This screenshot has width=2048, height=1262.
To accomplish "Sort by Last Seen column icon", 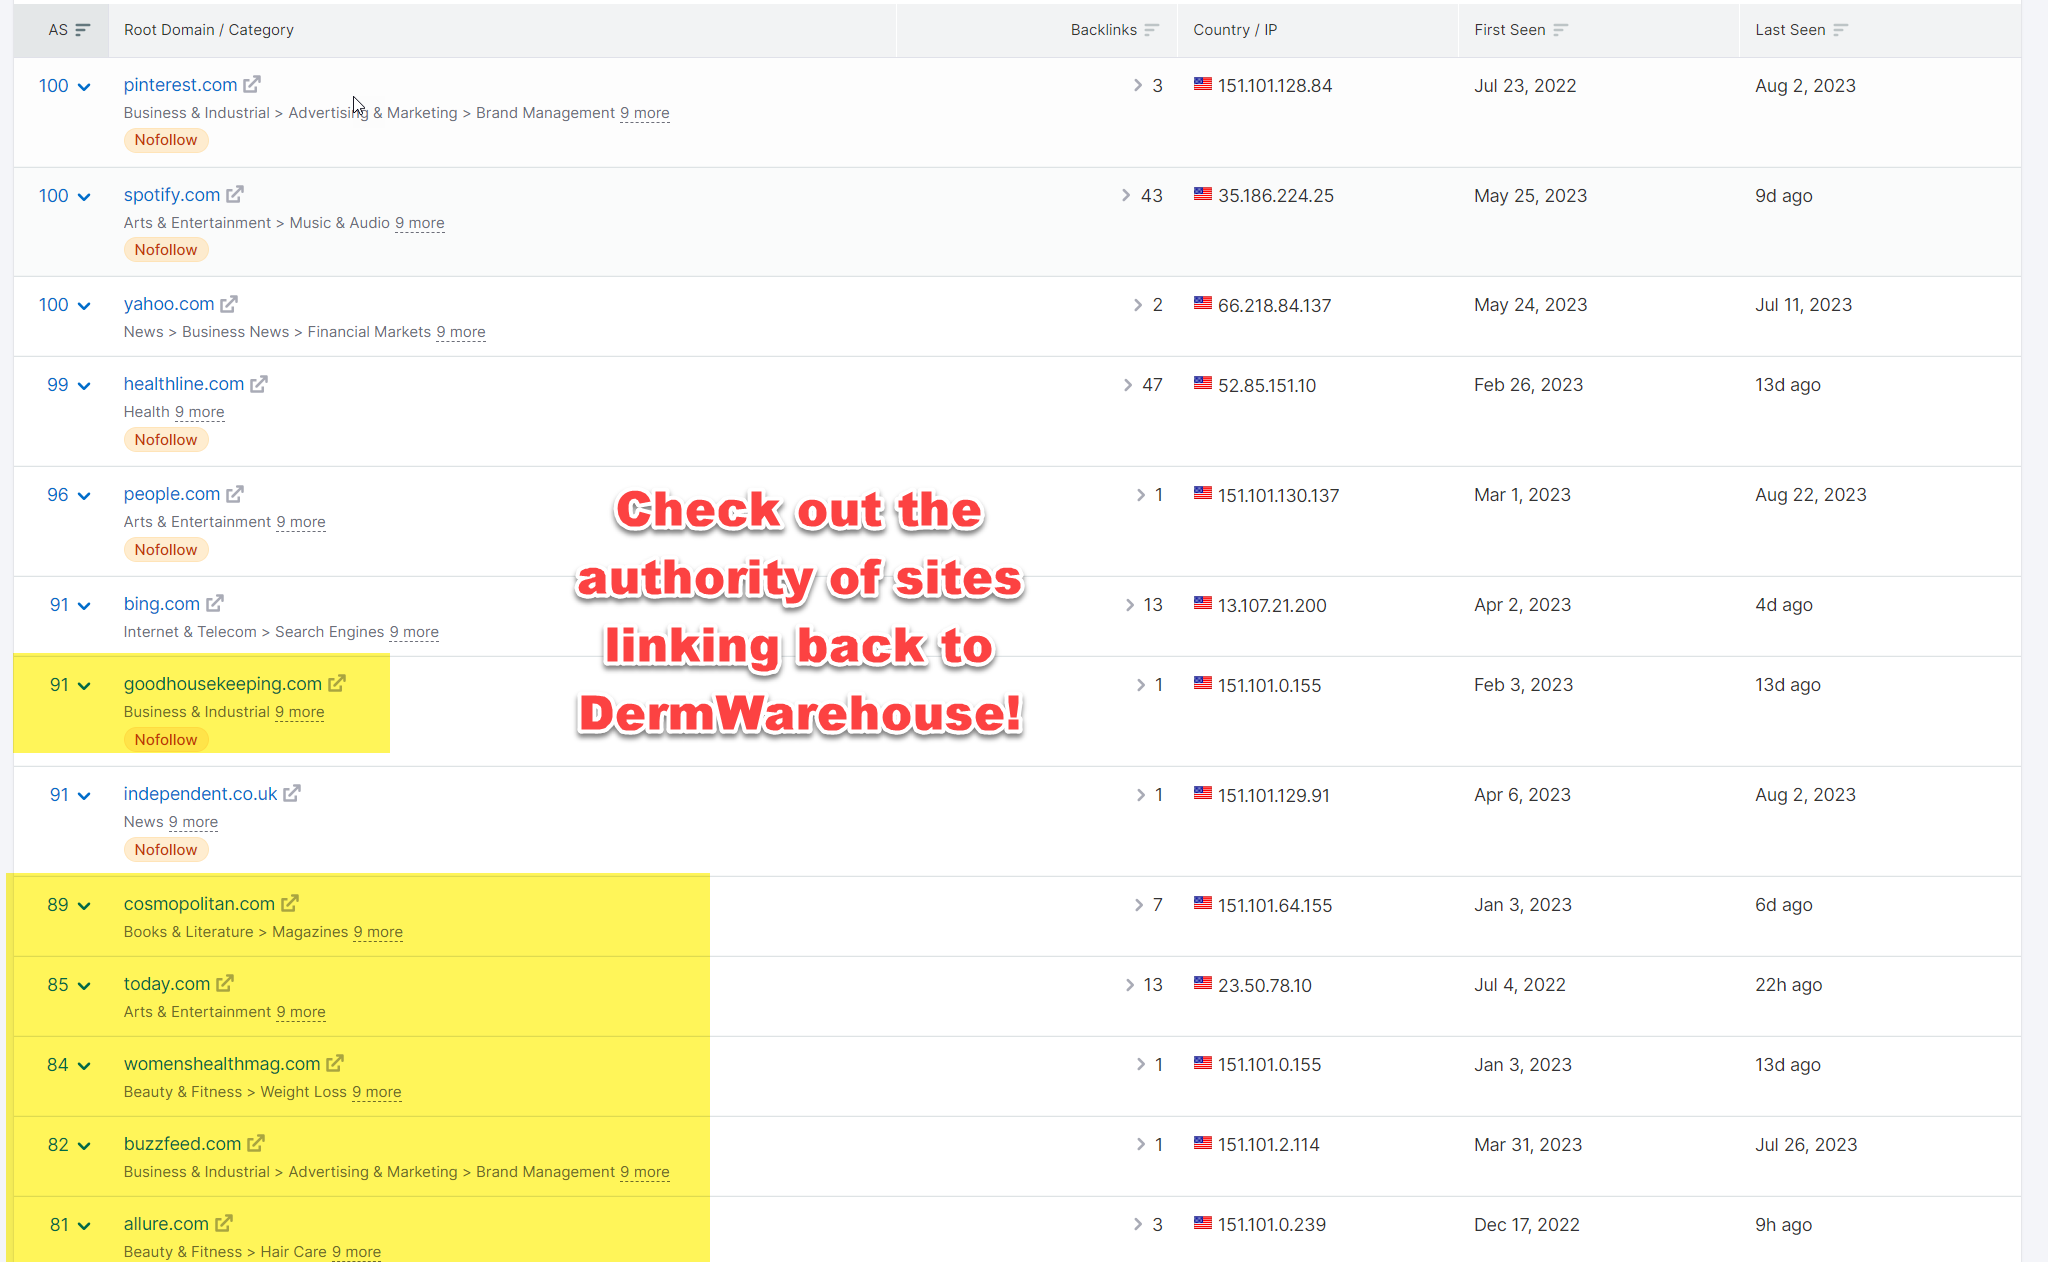I will 1841,30.
